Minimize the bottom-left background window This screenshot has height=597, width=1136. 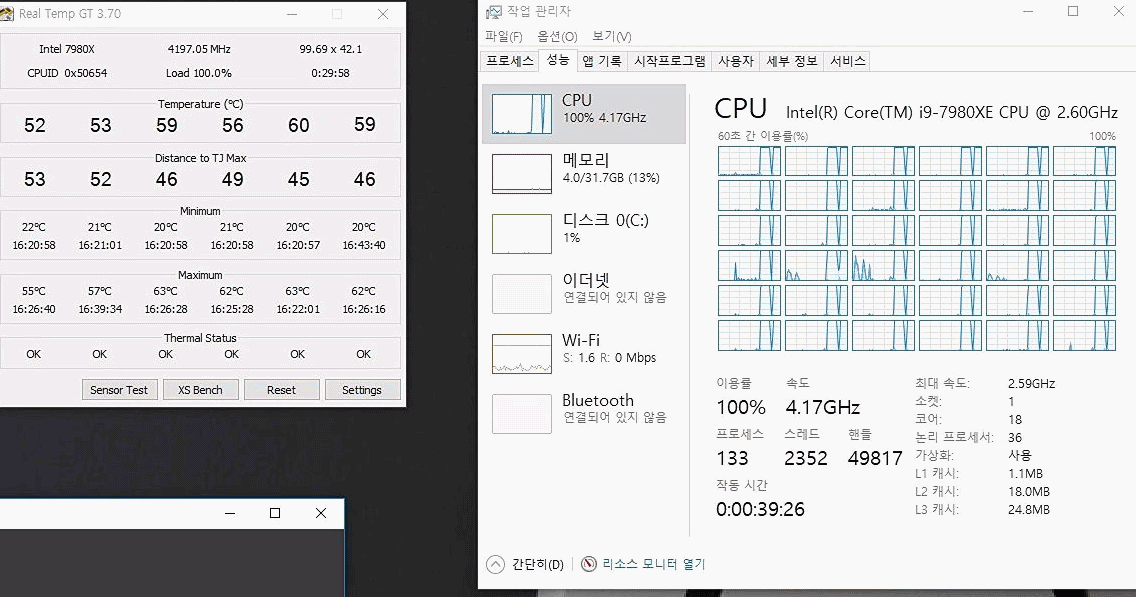pyautogui.click(x=230, y=513)
